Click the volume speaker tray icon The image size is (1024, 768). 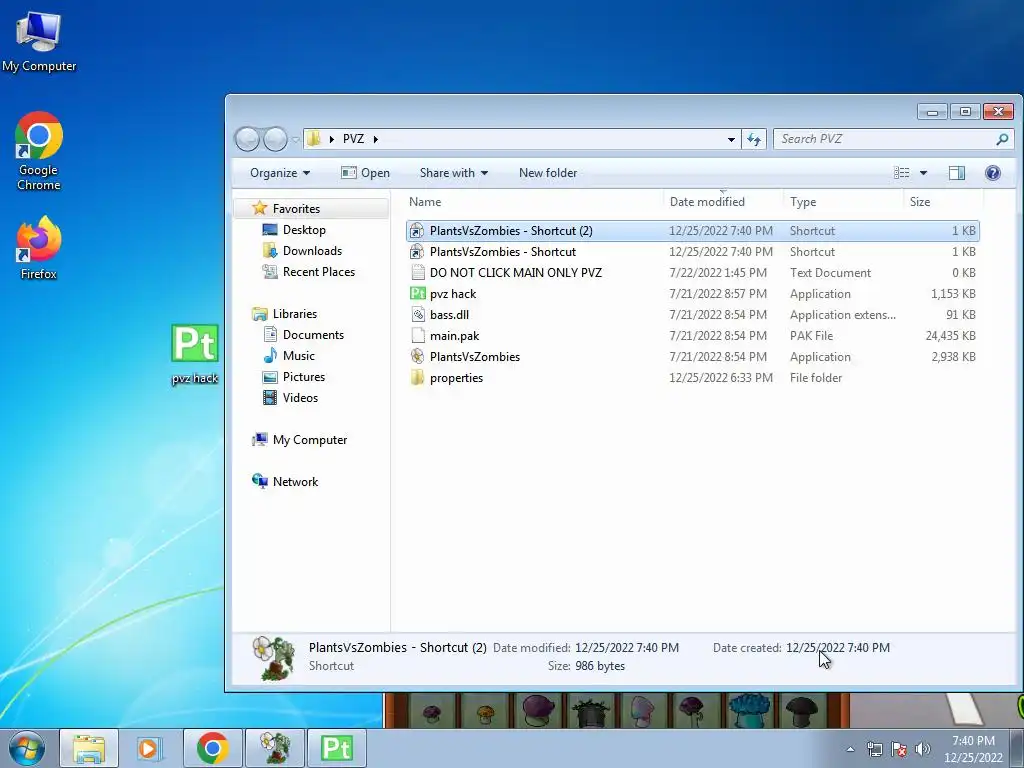tap(923, 749)
